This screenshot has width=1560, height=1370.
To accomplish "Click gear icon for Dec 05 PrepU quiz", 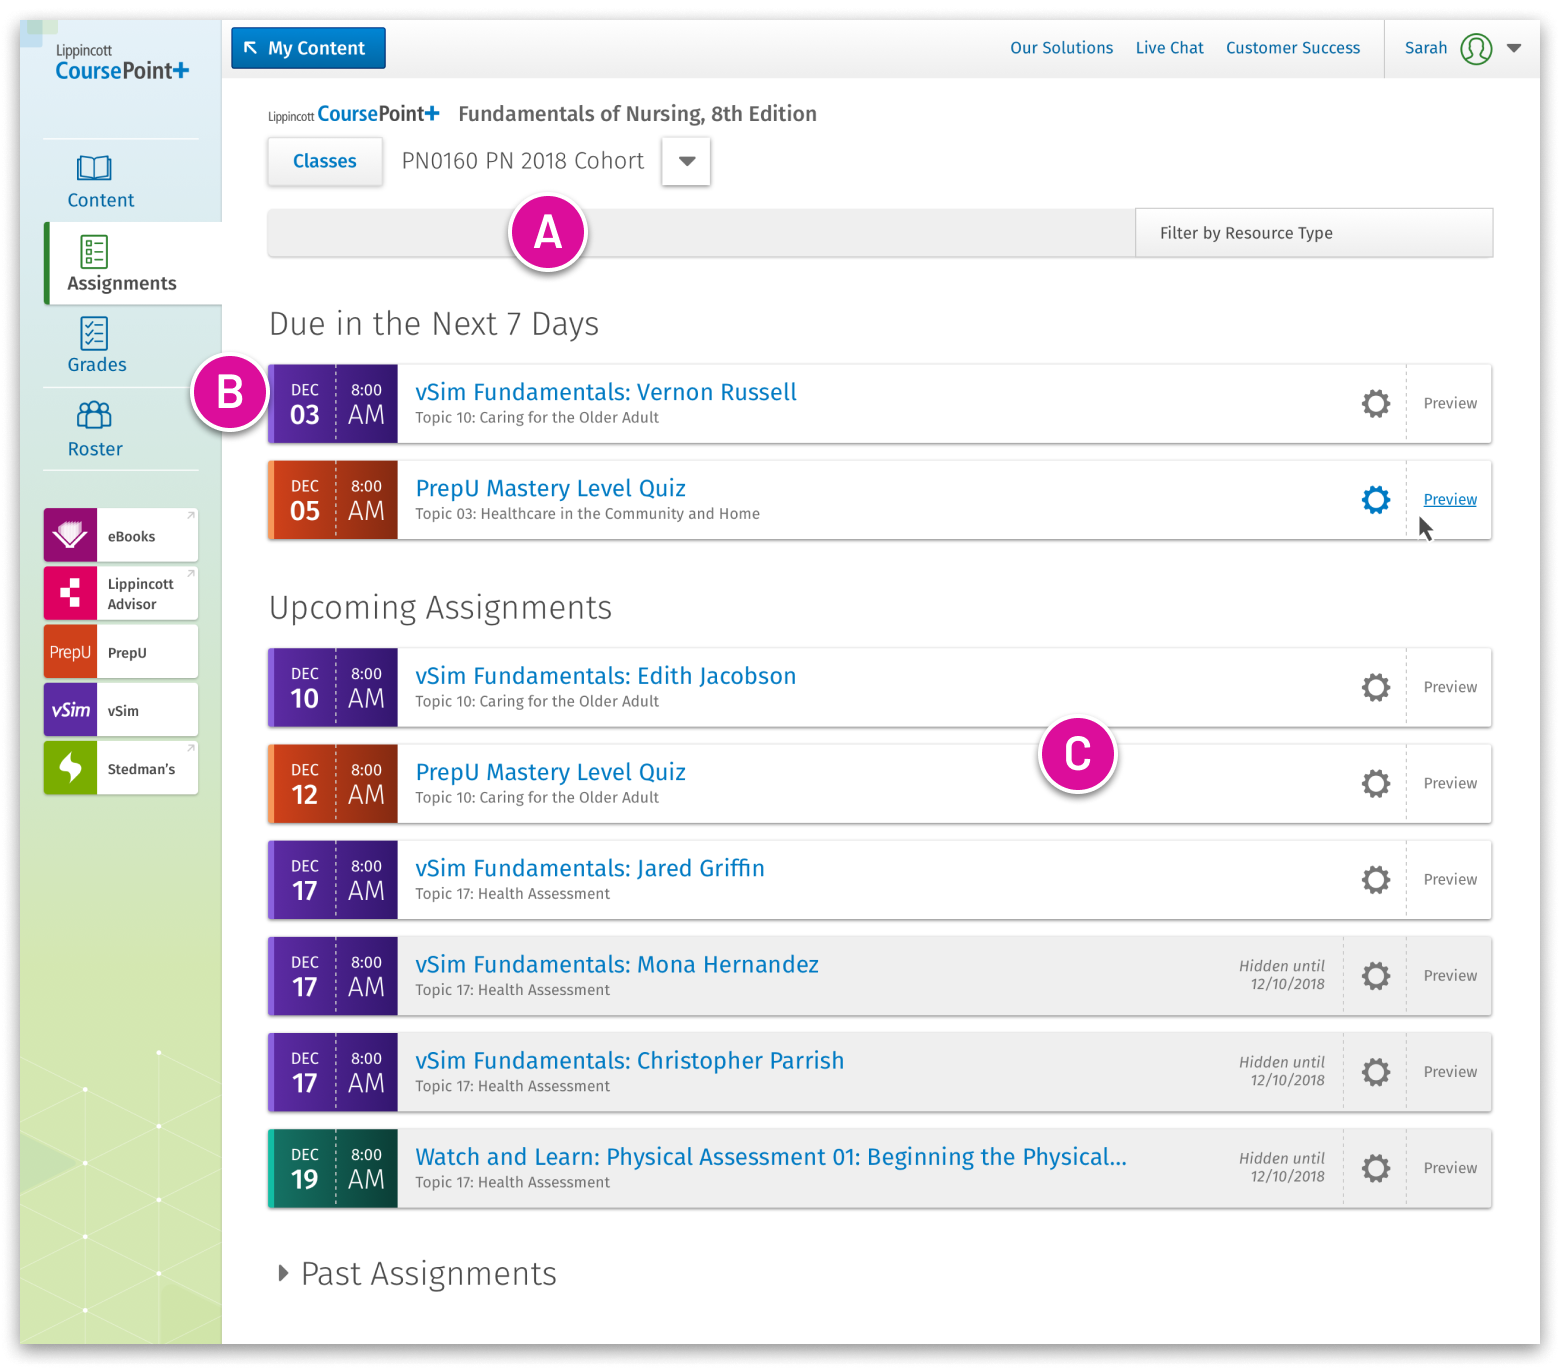I will (1376, 500).
